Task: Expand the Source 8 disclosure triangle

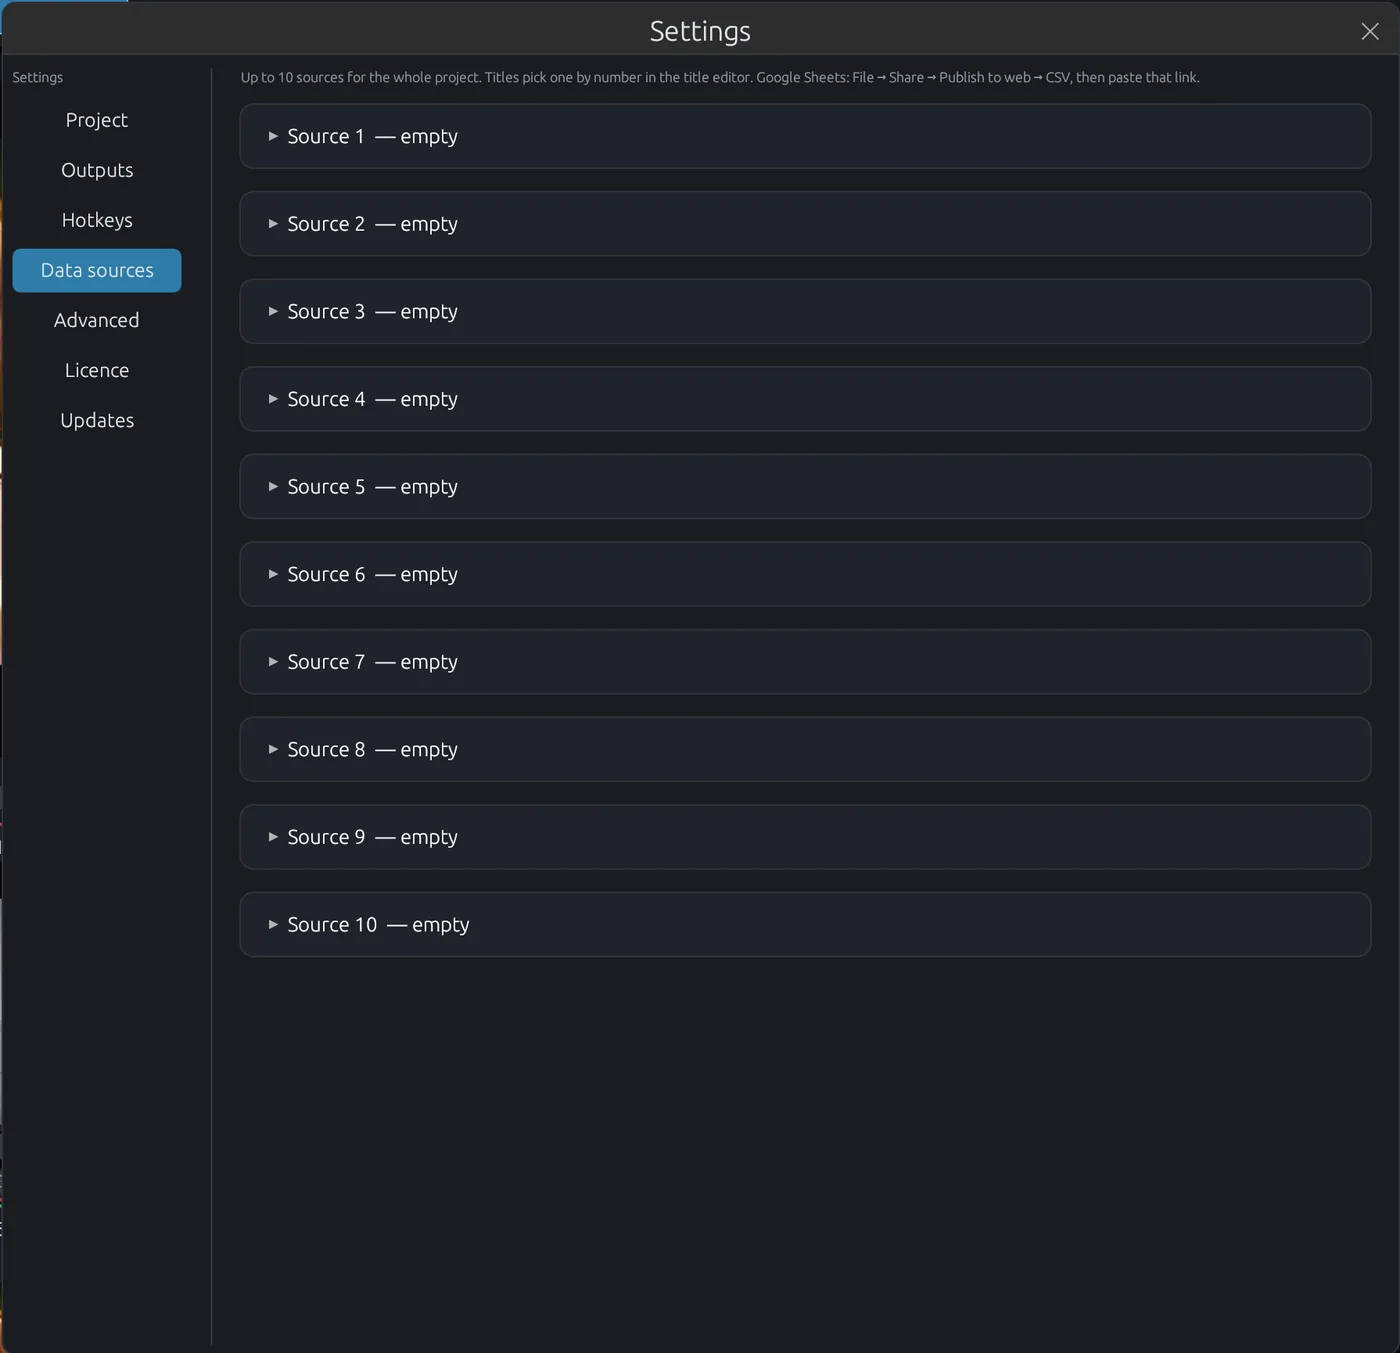Action: coord(273,749)
